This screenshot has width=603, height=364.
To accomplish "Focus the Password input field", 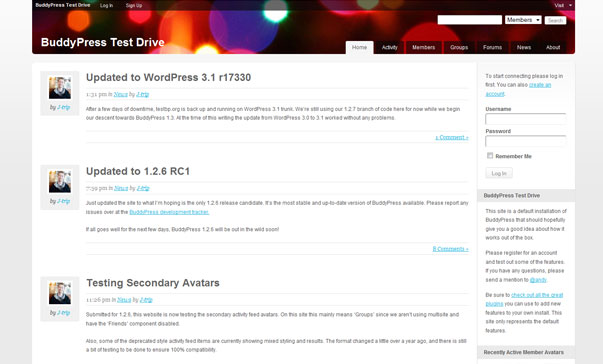I will (x=526, y=141).
